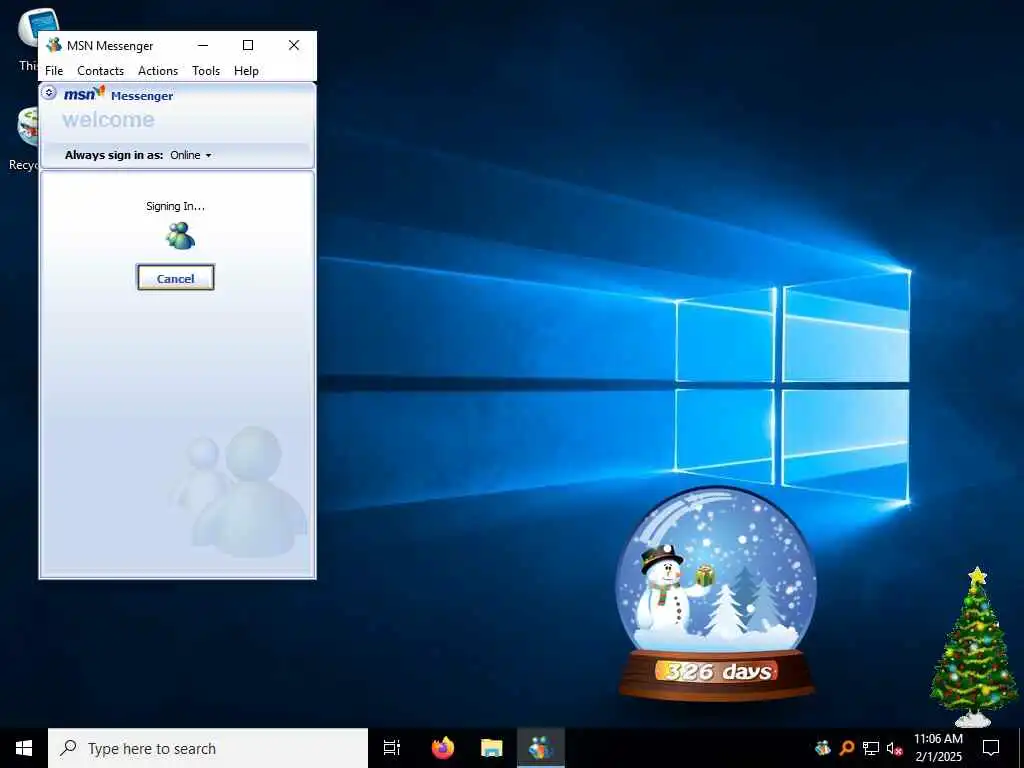Select the Recycle Bin desktop icon
The height and width of the screenshot is (768, 1024).
pos(24,139)
